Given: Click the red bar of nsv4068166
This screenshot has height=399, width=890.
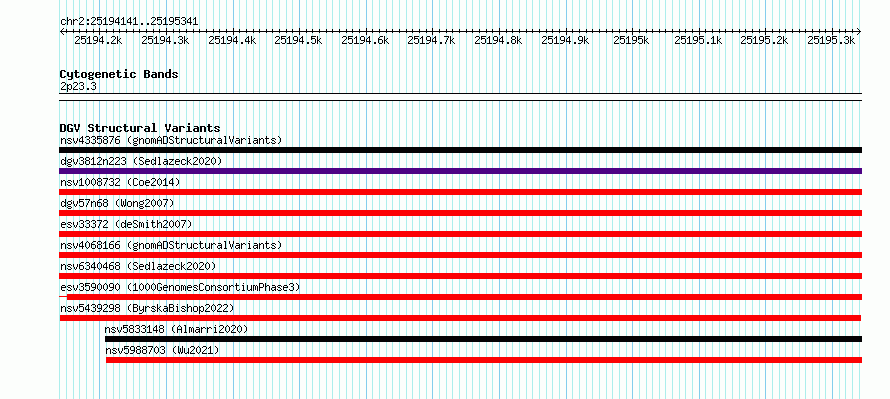Looking at the screenshot, I should [460, 255].
